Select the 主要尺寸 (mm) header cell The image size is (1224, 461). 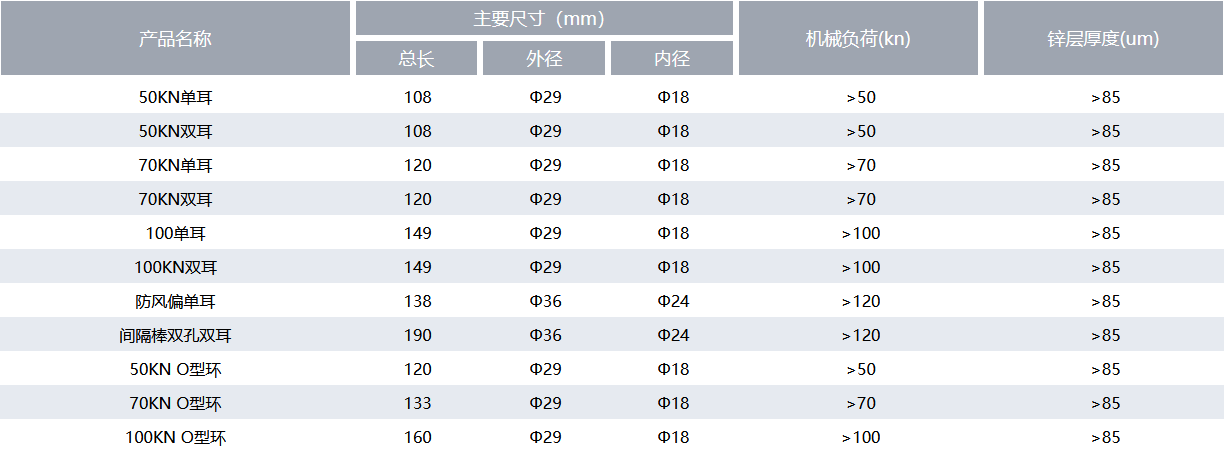pyautogui.click(x=544, y=18)
